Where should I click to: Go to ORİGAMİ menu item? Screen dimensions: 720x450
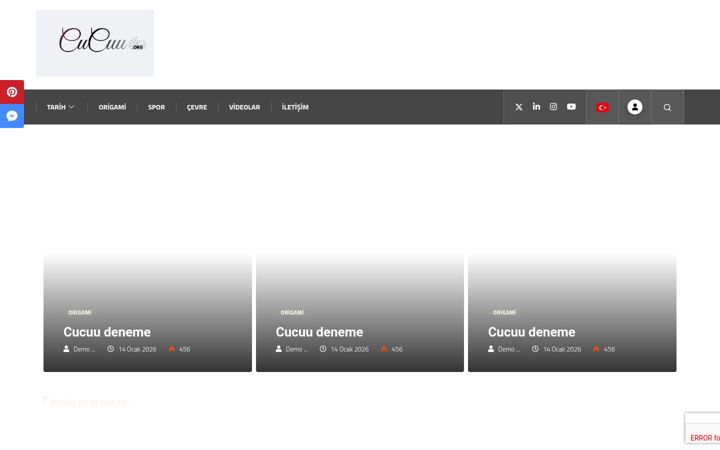click(112, 107)
